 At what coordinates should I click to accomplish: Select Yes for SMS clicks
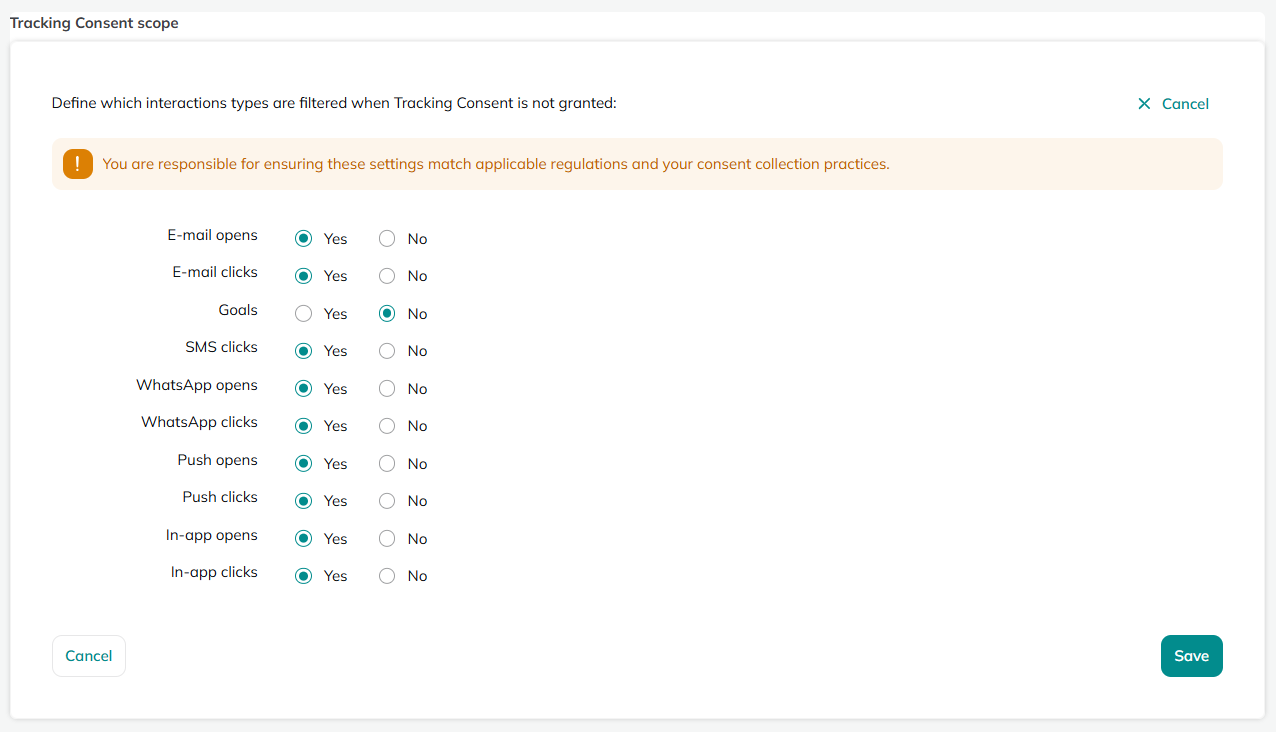point(304,351)
